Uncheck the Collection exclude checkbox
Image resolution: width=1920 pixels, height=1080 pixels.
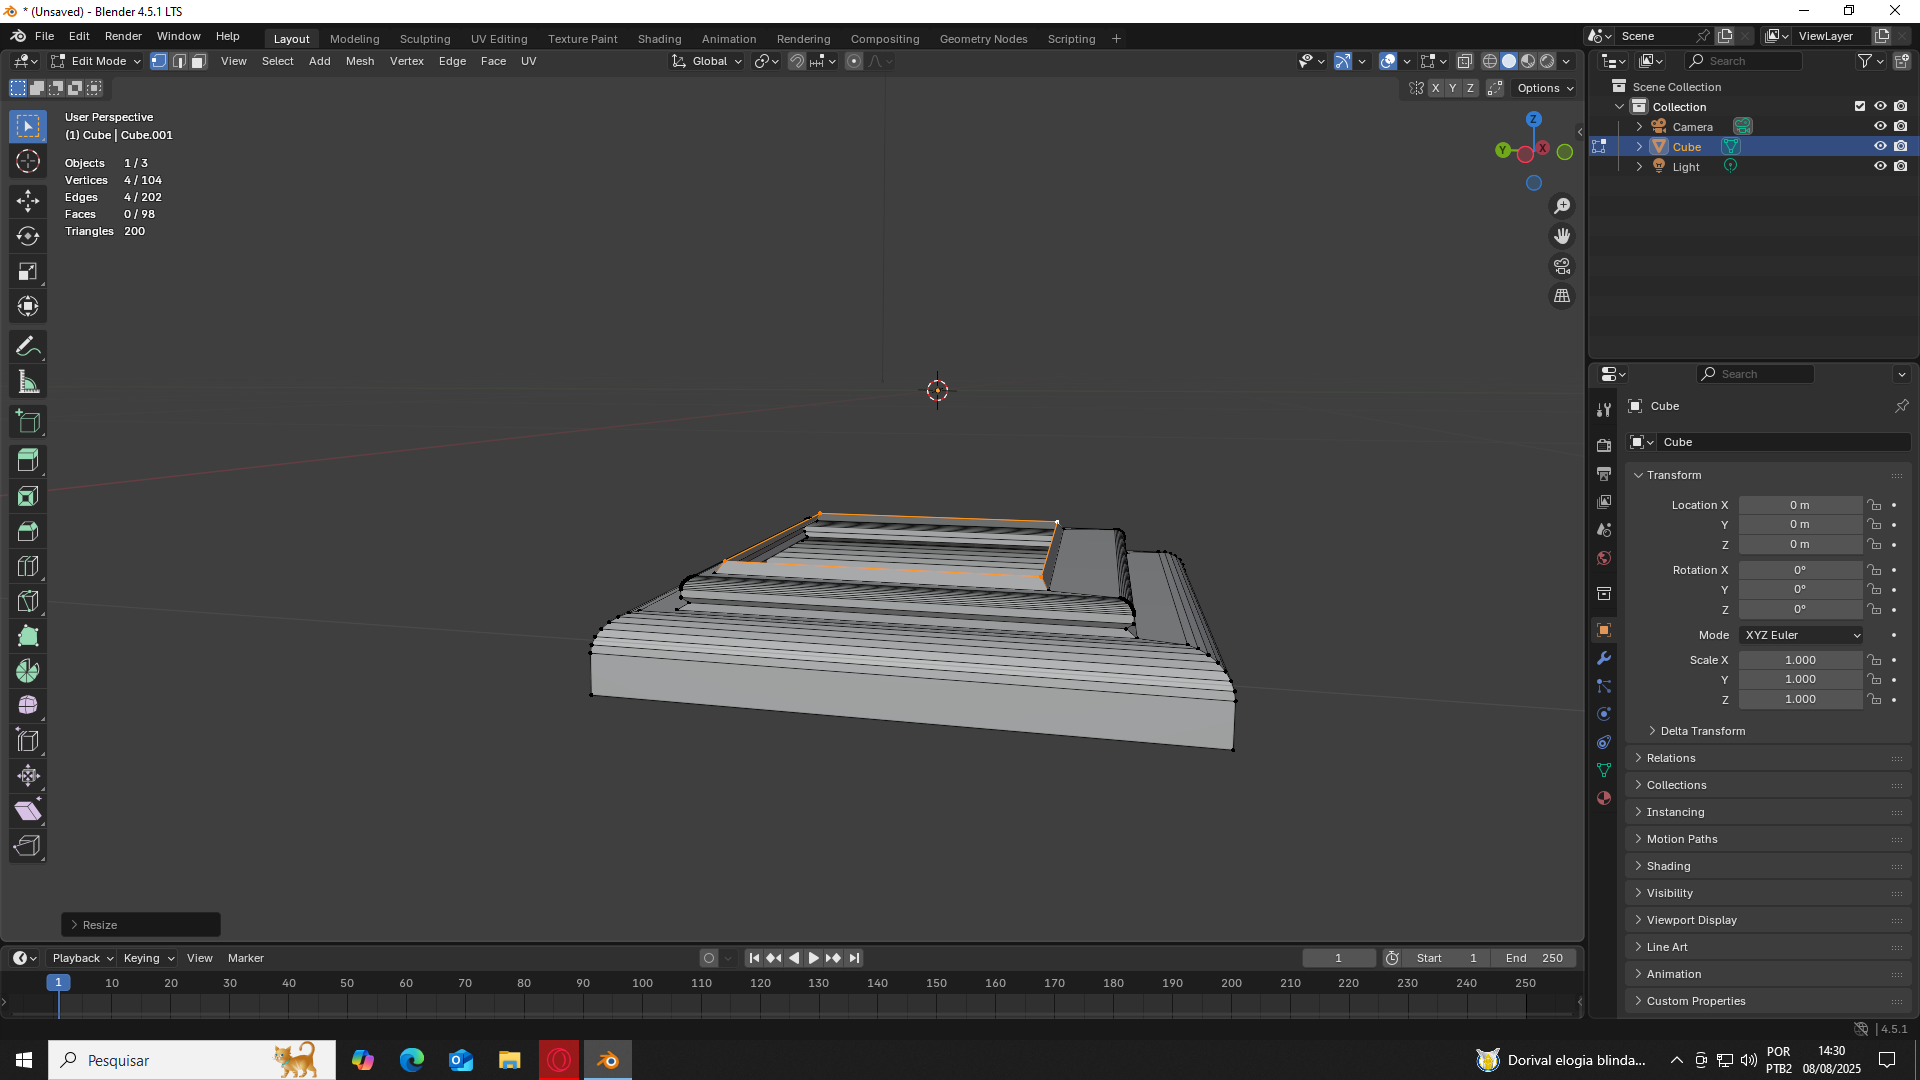1860,107
